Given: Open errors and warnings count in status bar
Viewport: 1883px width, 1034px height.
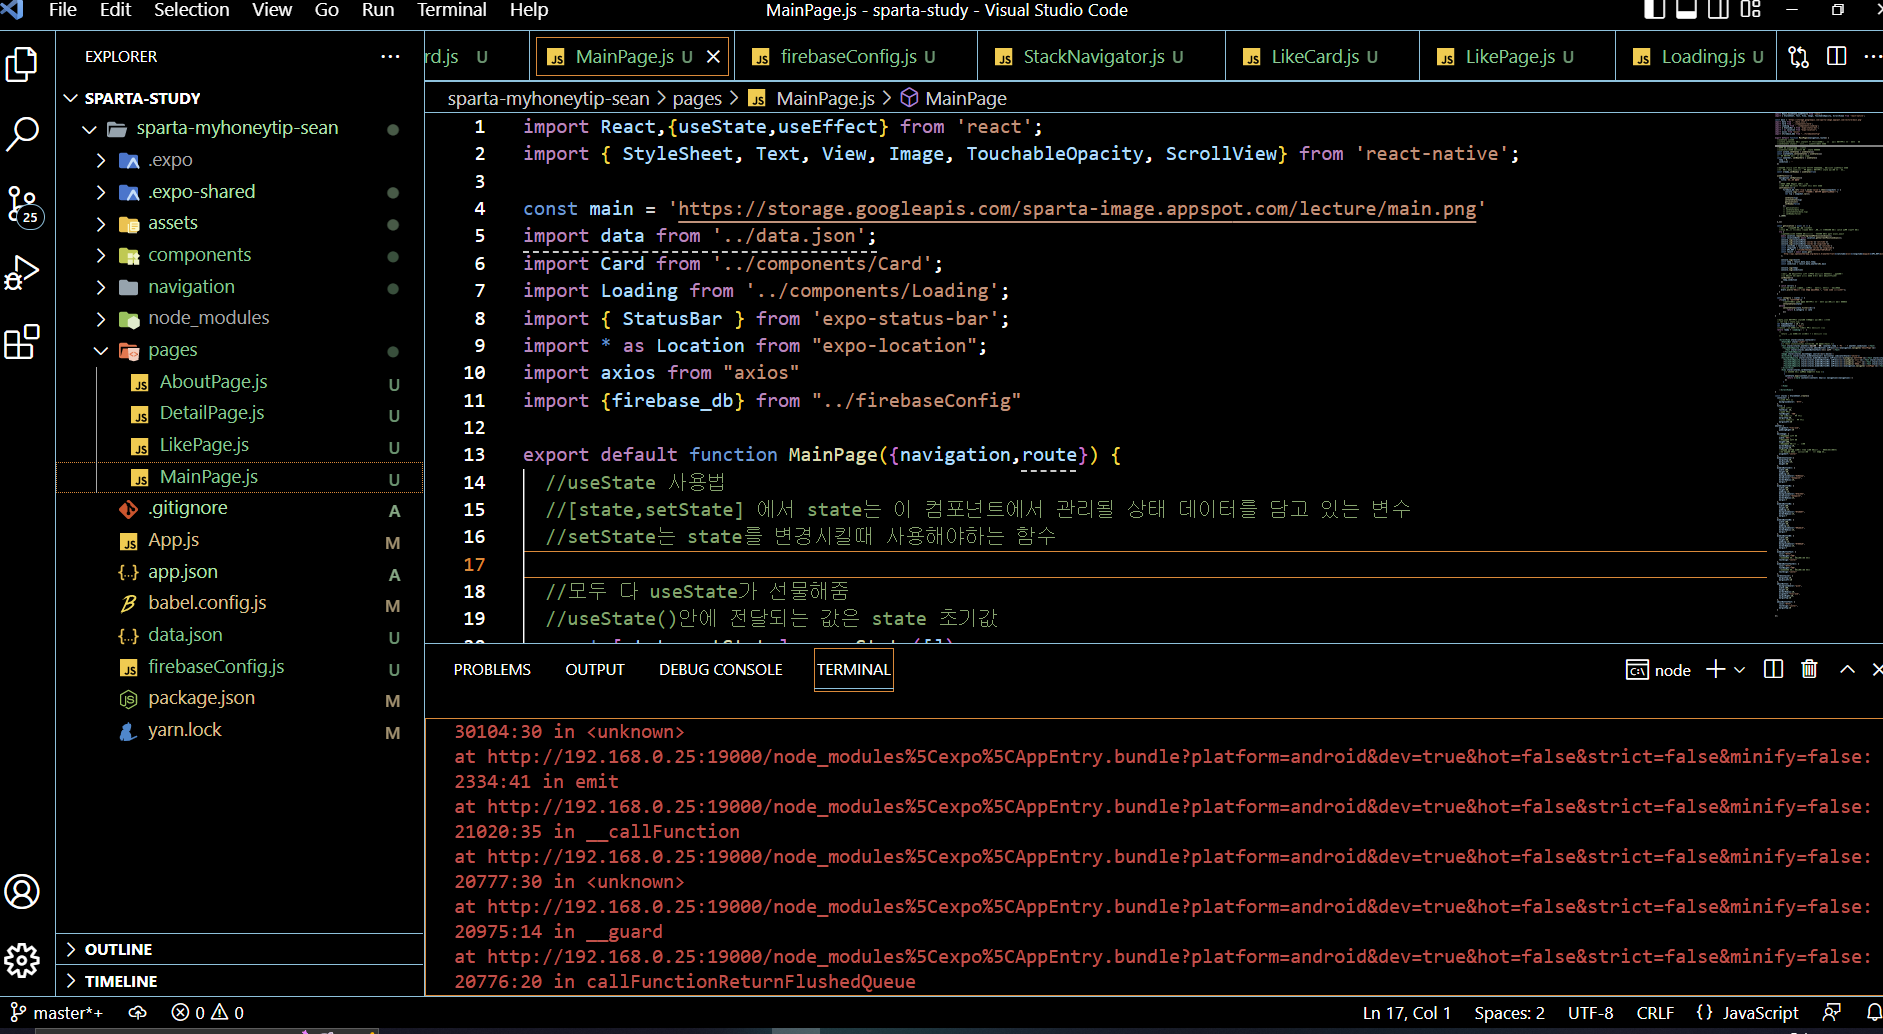Looking at the screenshot, I should (208, 1013).
